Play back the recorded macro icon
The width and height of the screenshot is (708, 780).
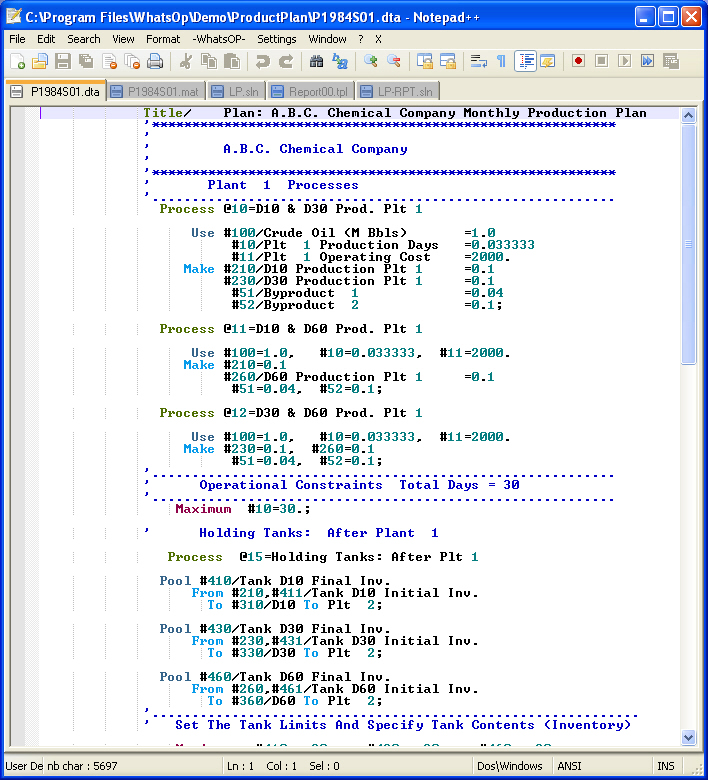coord(624,62)
